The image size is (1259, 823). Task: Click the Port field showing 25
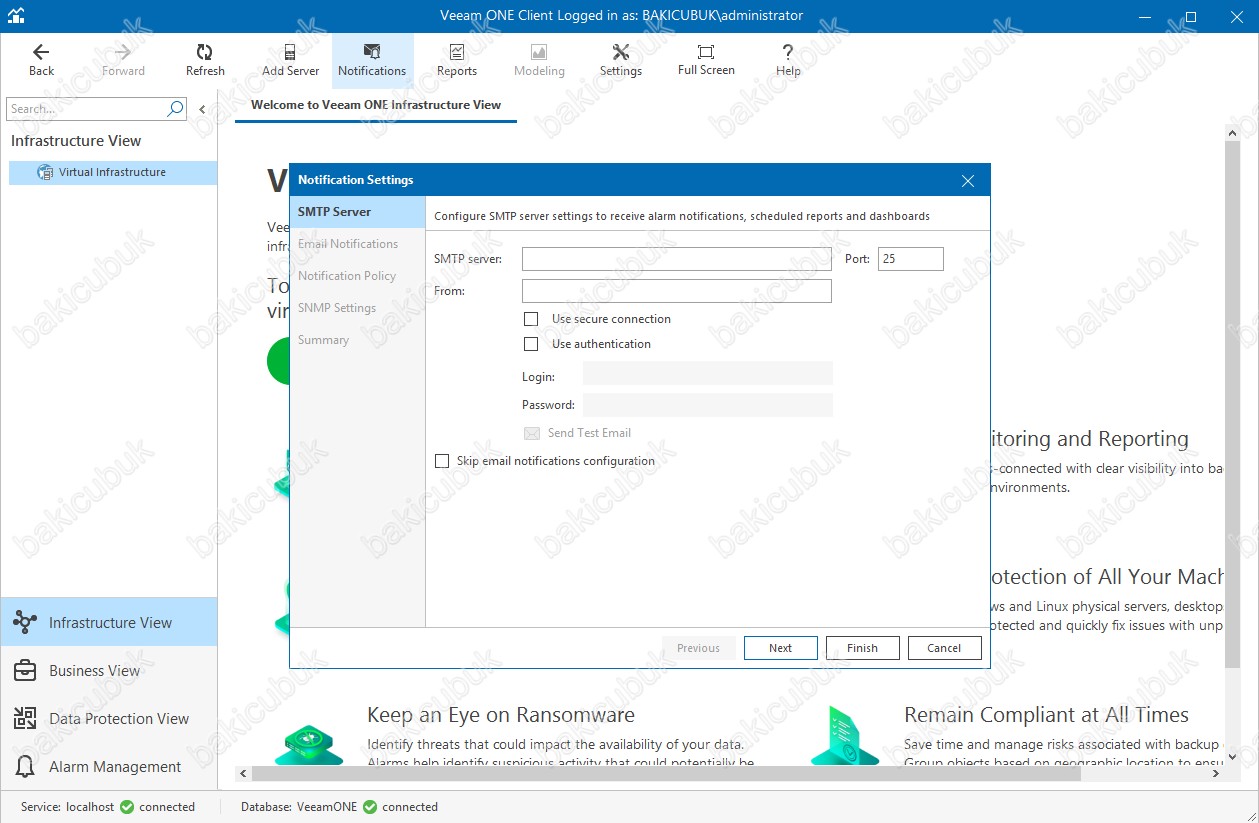tap(910, 259)
